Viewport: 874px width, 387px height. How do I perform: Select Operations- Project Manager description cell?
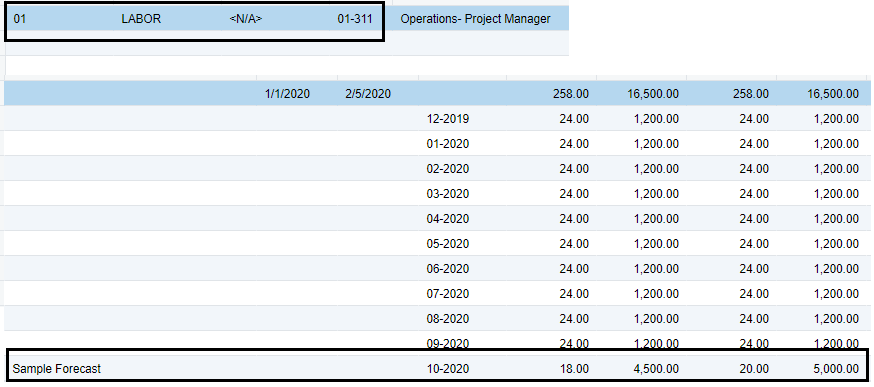pyautogui.click(x=475, y=19)
